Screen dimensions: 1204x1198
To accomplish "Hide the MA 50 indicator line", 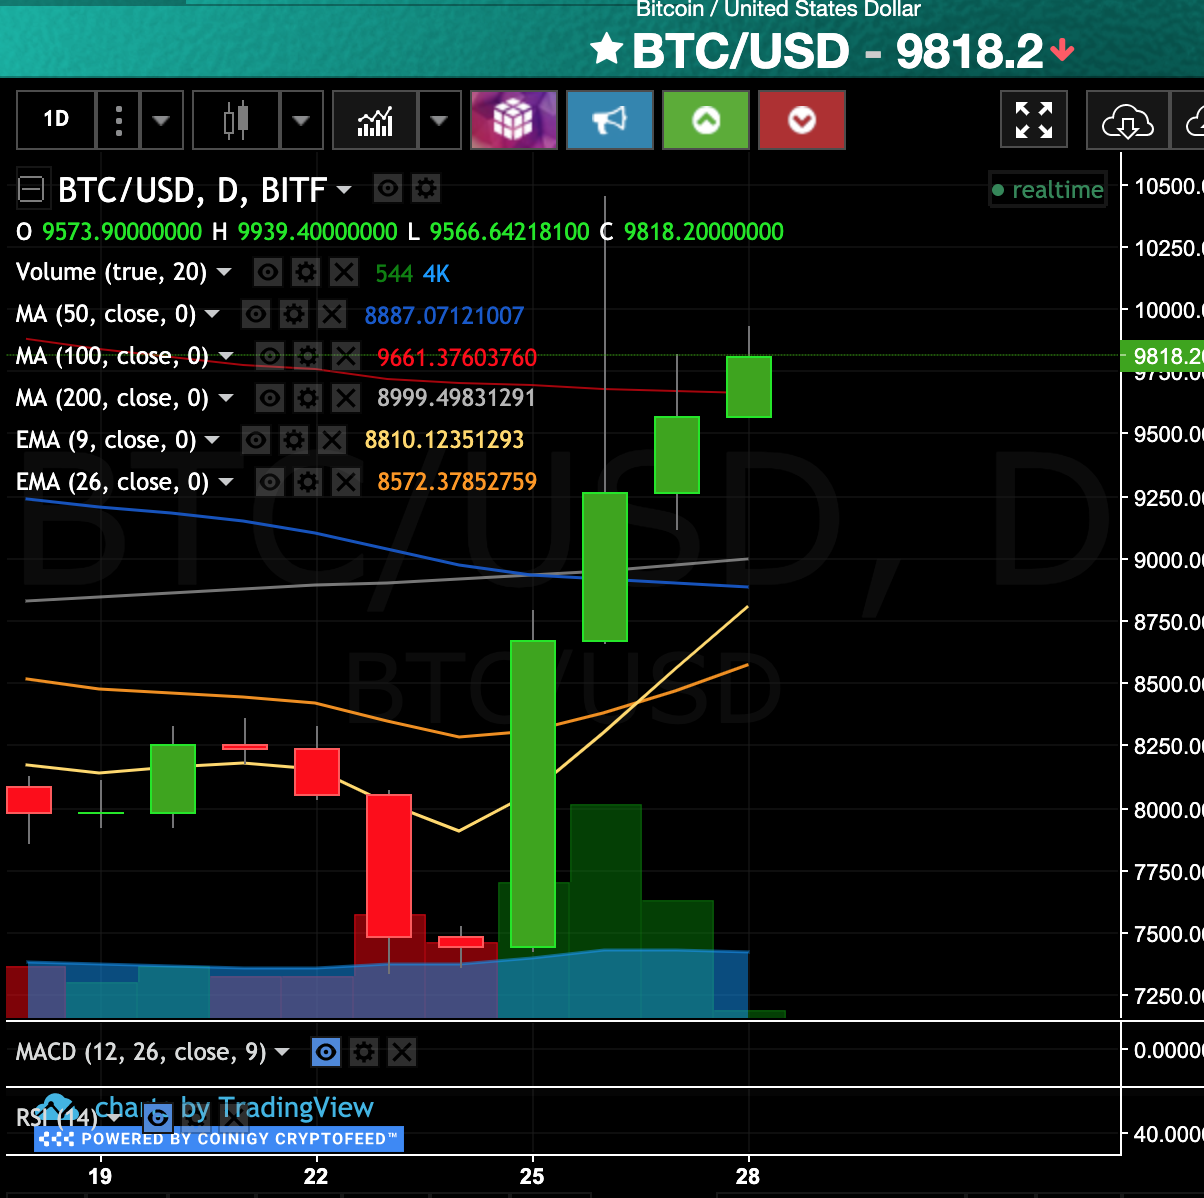I will pos(256,314).
